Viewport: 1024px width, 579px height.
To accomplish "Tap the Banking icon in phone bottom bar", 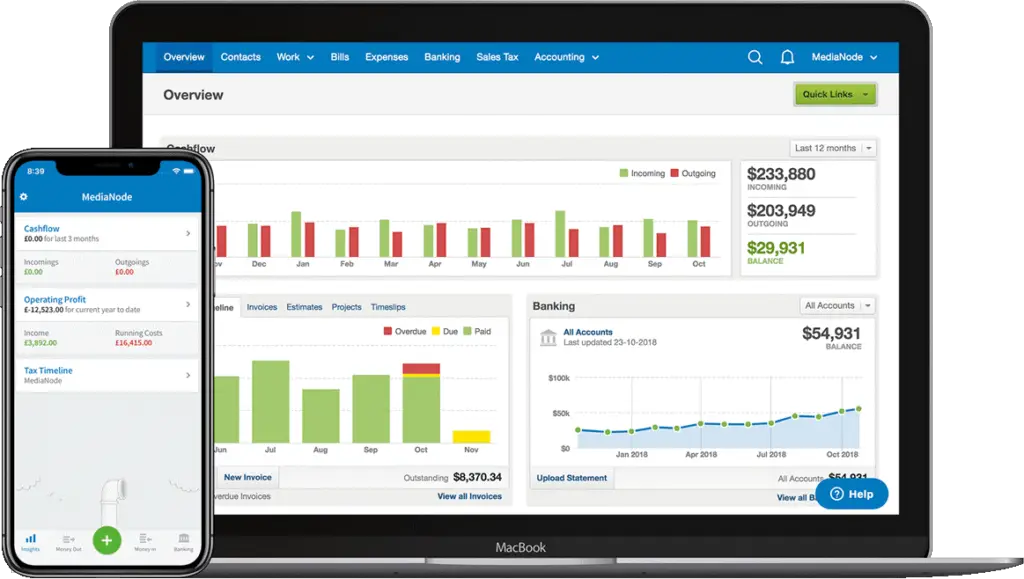I will (x=184, y=542).
